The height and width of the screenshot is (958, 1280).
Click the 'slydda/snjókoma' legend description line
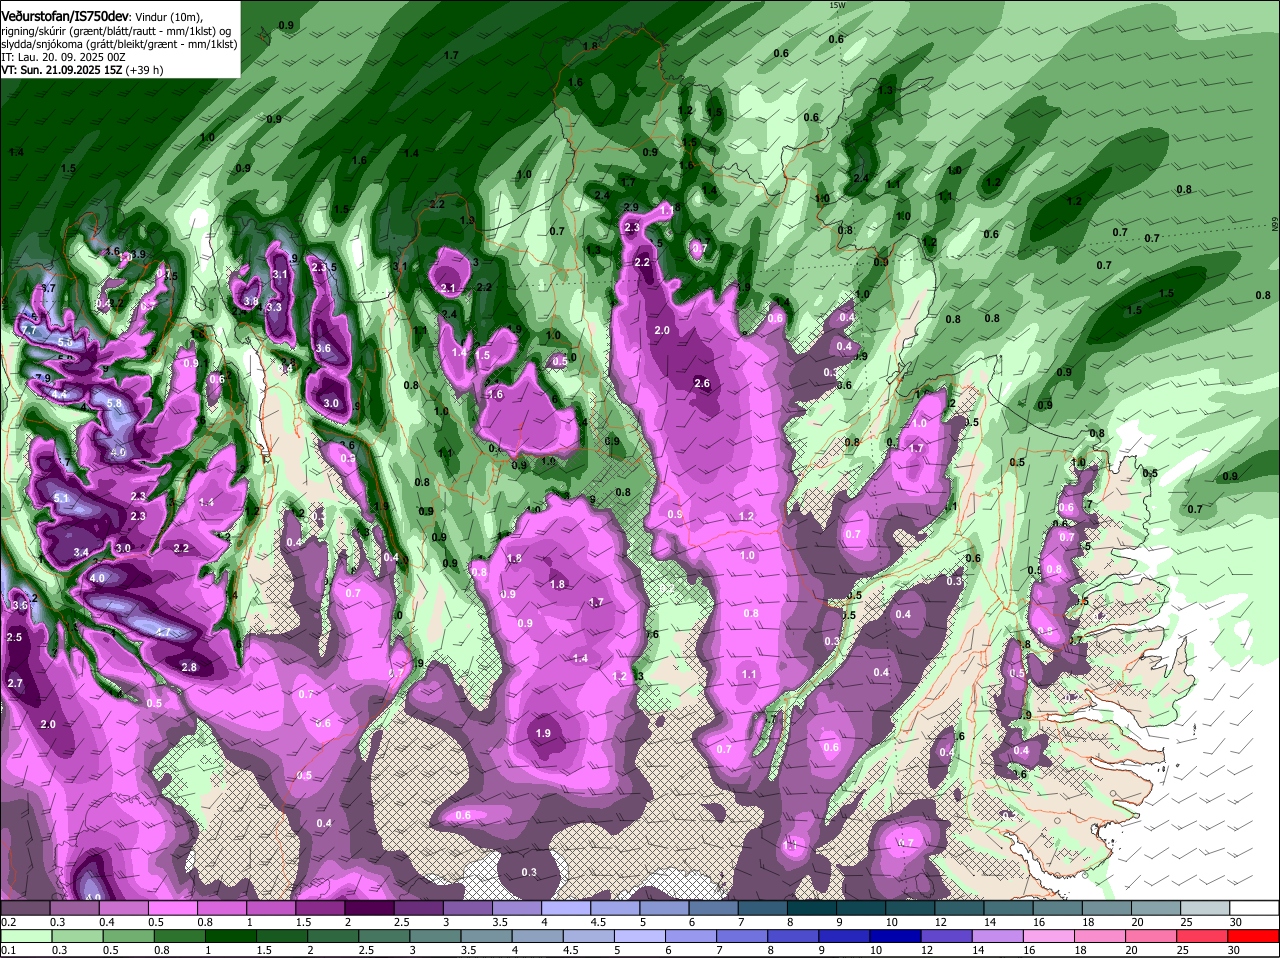pyautogui.click(x=118, y=43)
